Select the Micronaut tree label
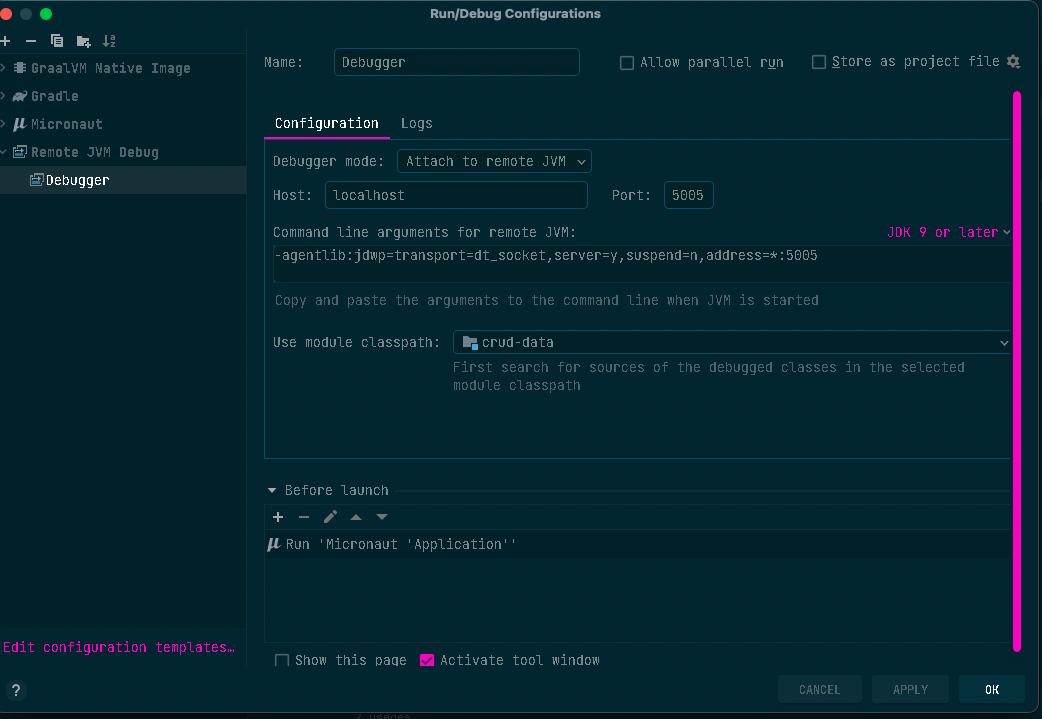1042x719 pixels. pyautogui.click(x=66, y=124)
